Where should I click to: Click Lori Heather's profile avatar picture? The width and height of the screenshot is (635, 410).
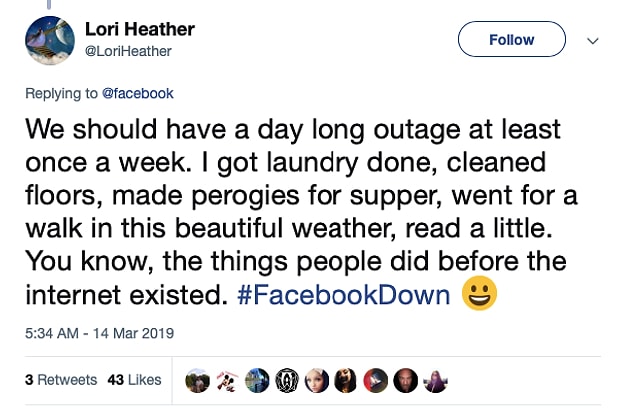pos(50,41)
